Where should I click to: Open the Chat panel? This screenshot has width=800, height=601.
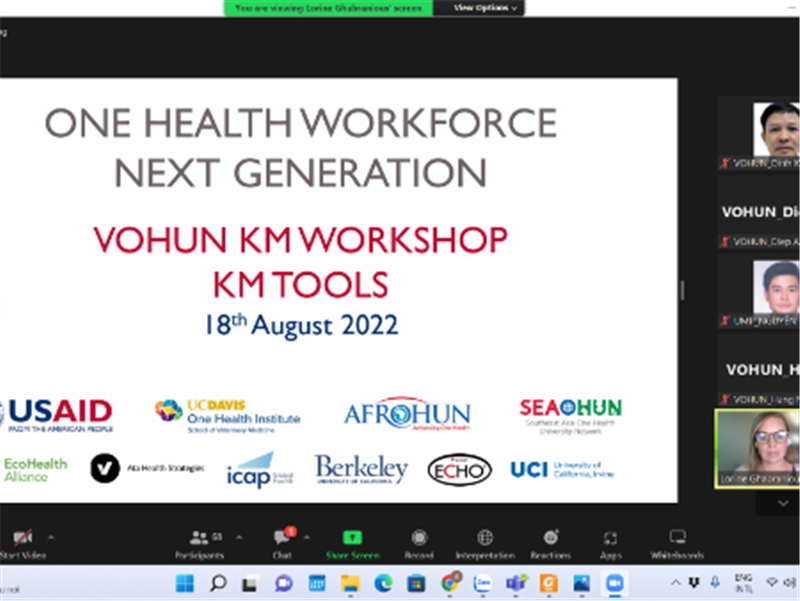click(x=283, y=541)
